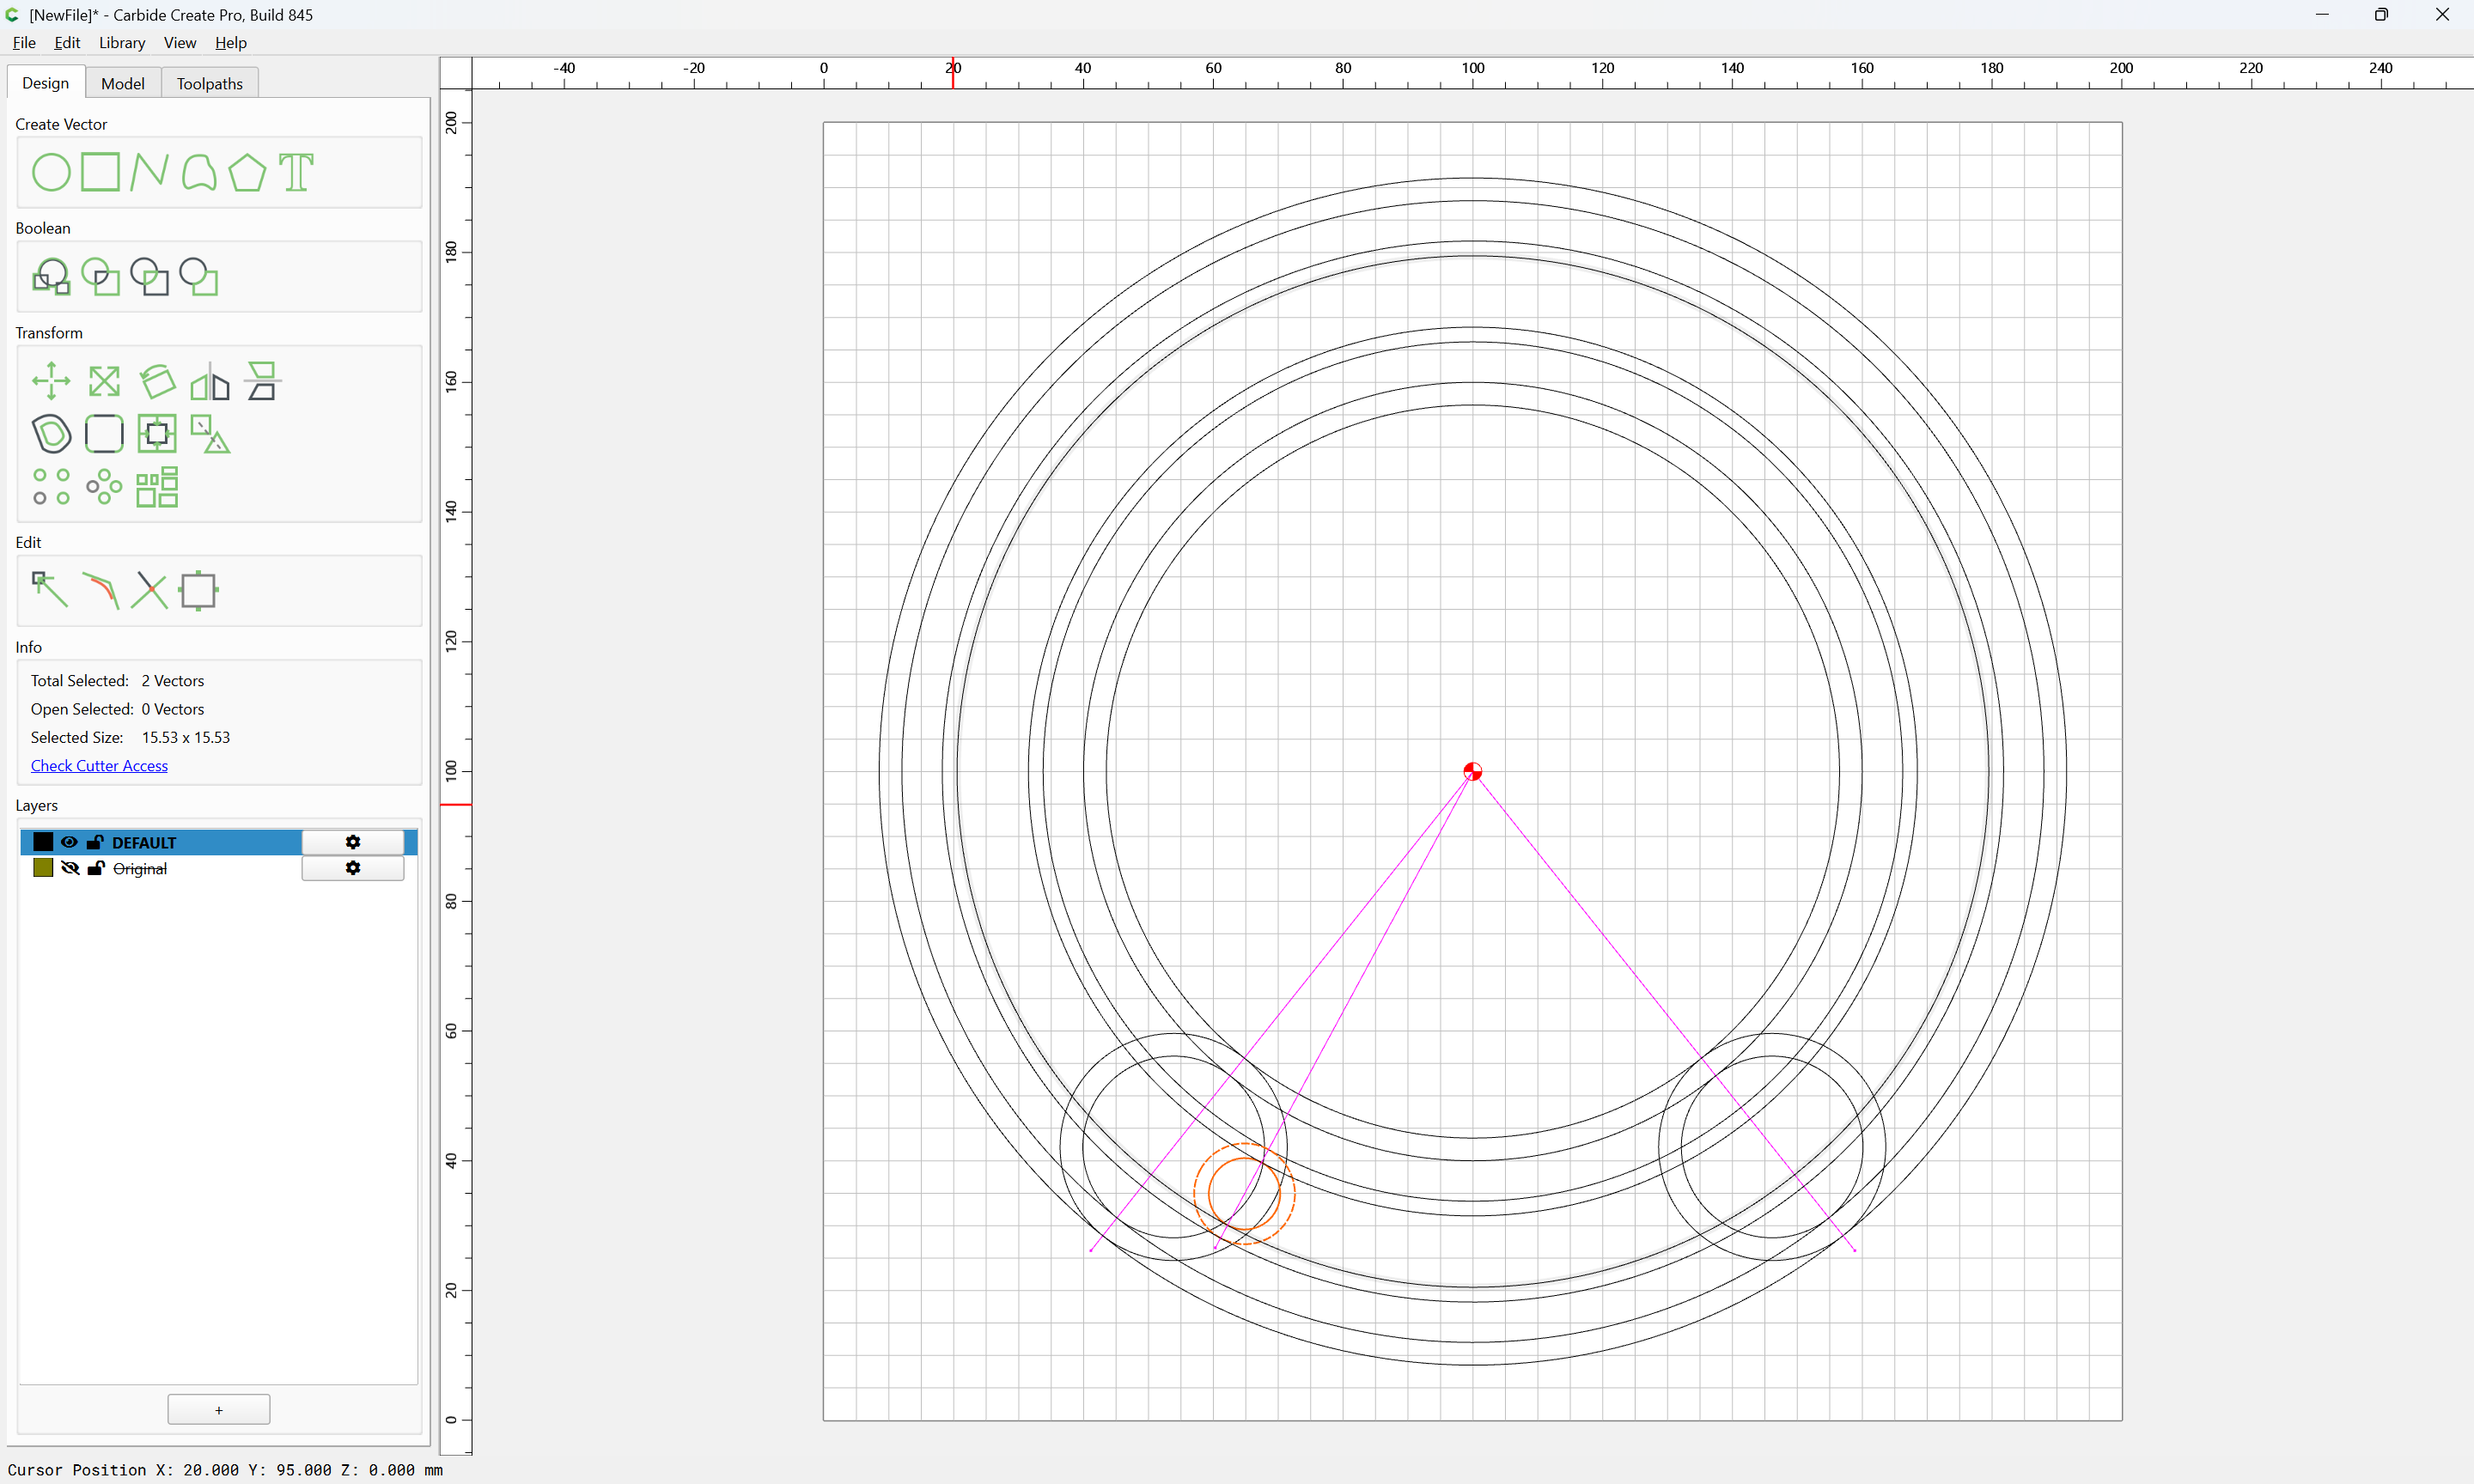
Task: Click the Check Cutter Access link
Action: point(99,765)
